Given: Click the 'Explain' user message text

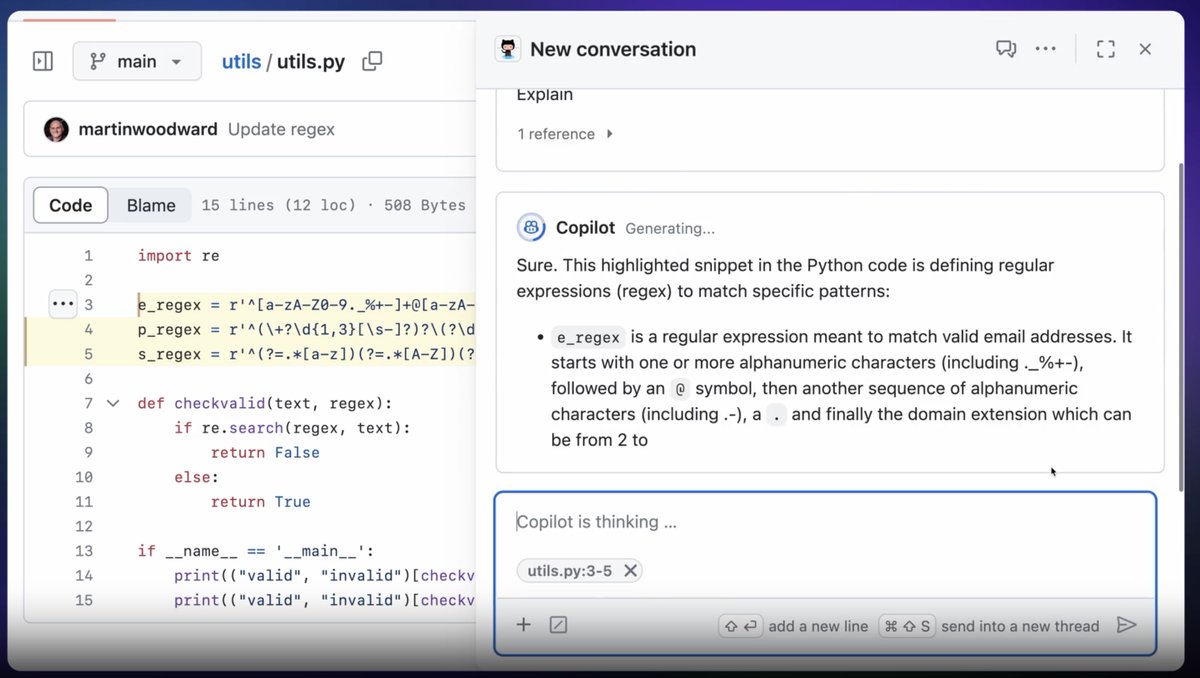Looking at the screenshot, I should pos(545,95).
